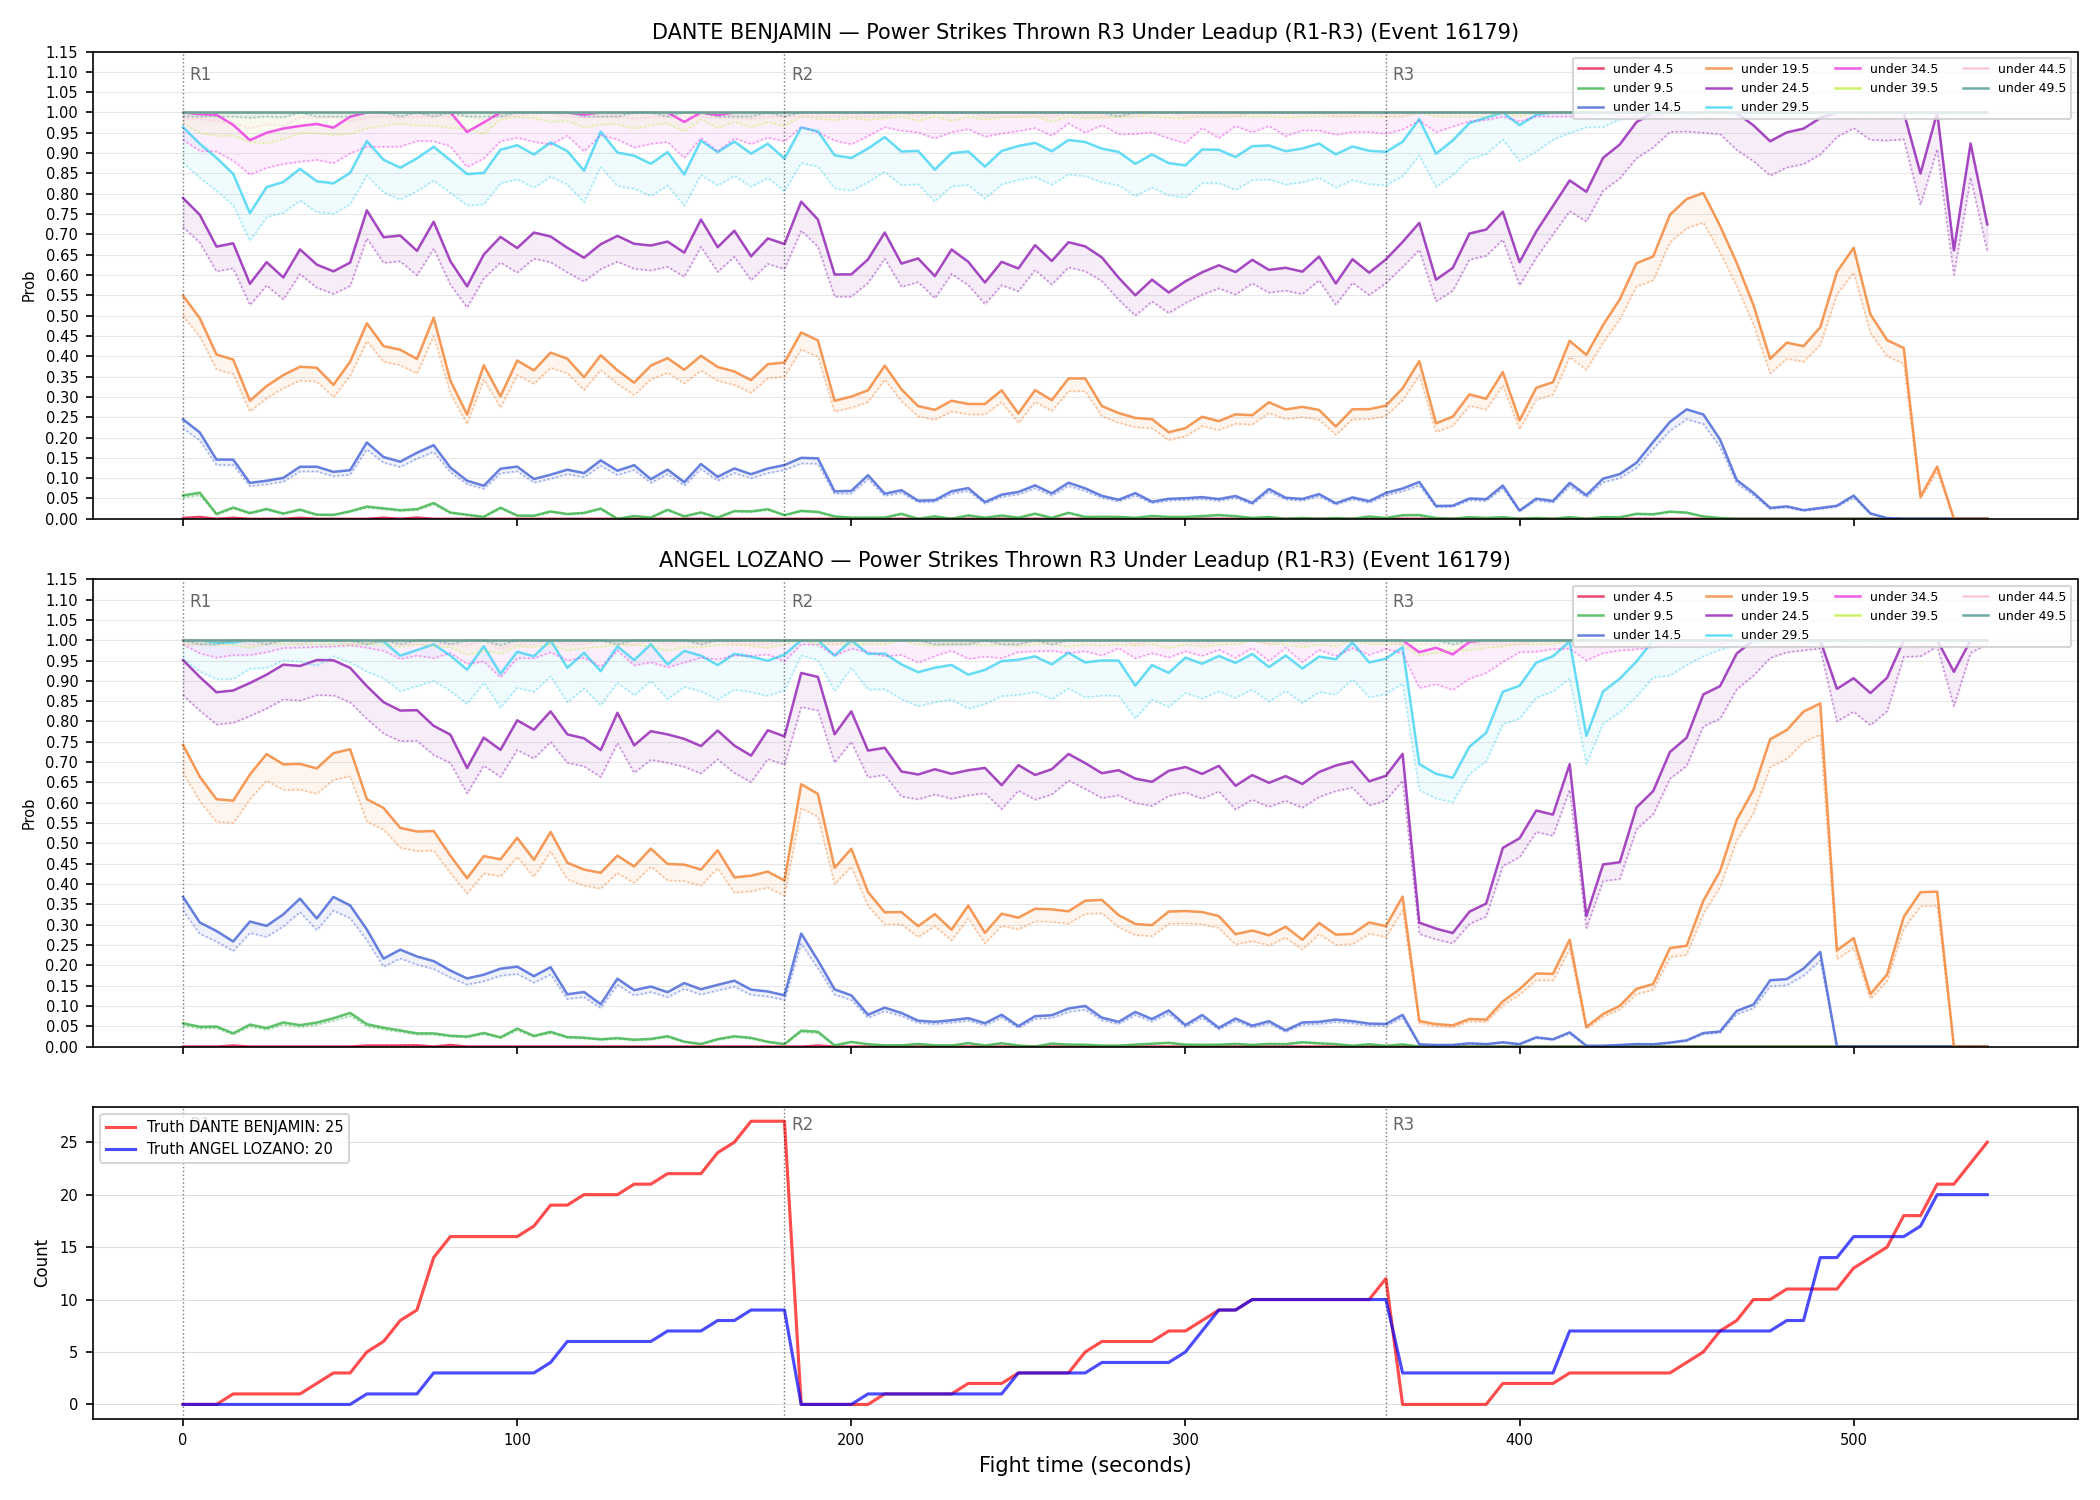The width and height of the screenshot is (2100, 1500).
Task: Click the 'Count' y-axis label
Action: [41, 1263]
